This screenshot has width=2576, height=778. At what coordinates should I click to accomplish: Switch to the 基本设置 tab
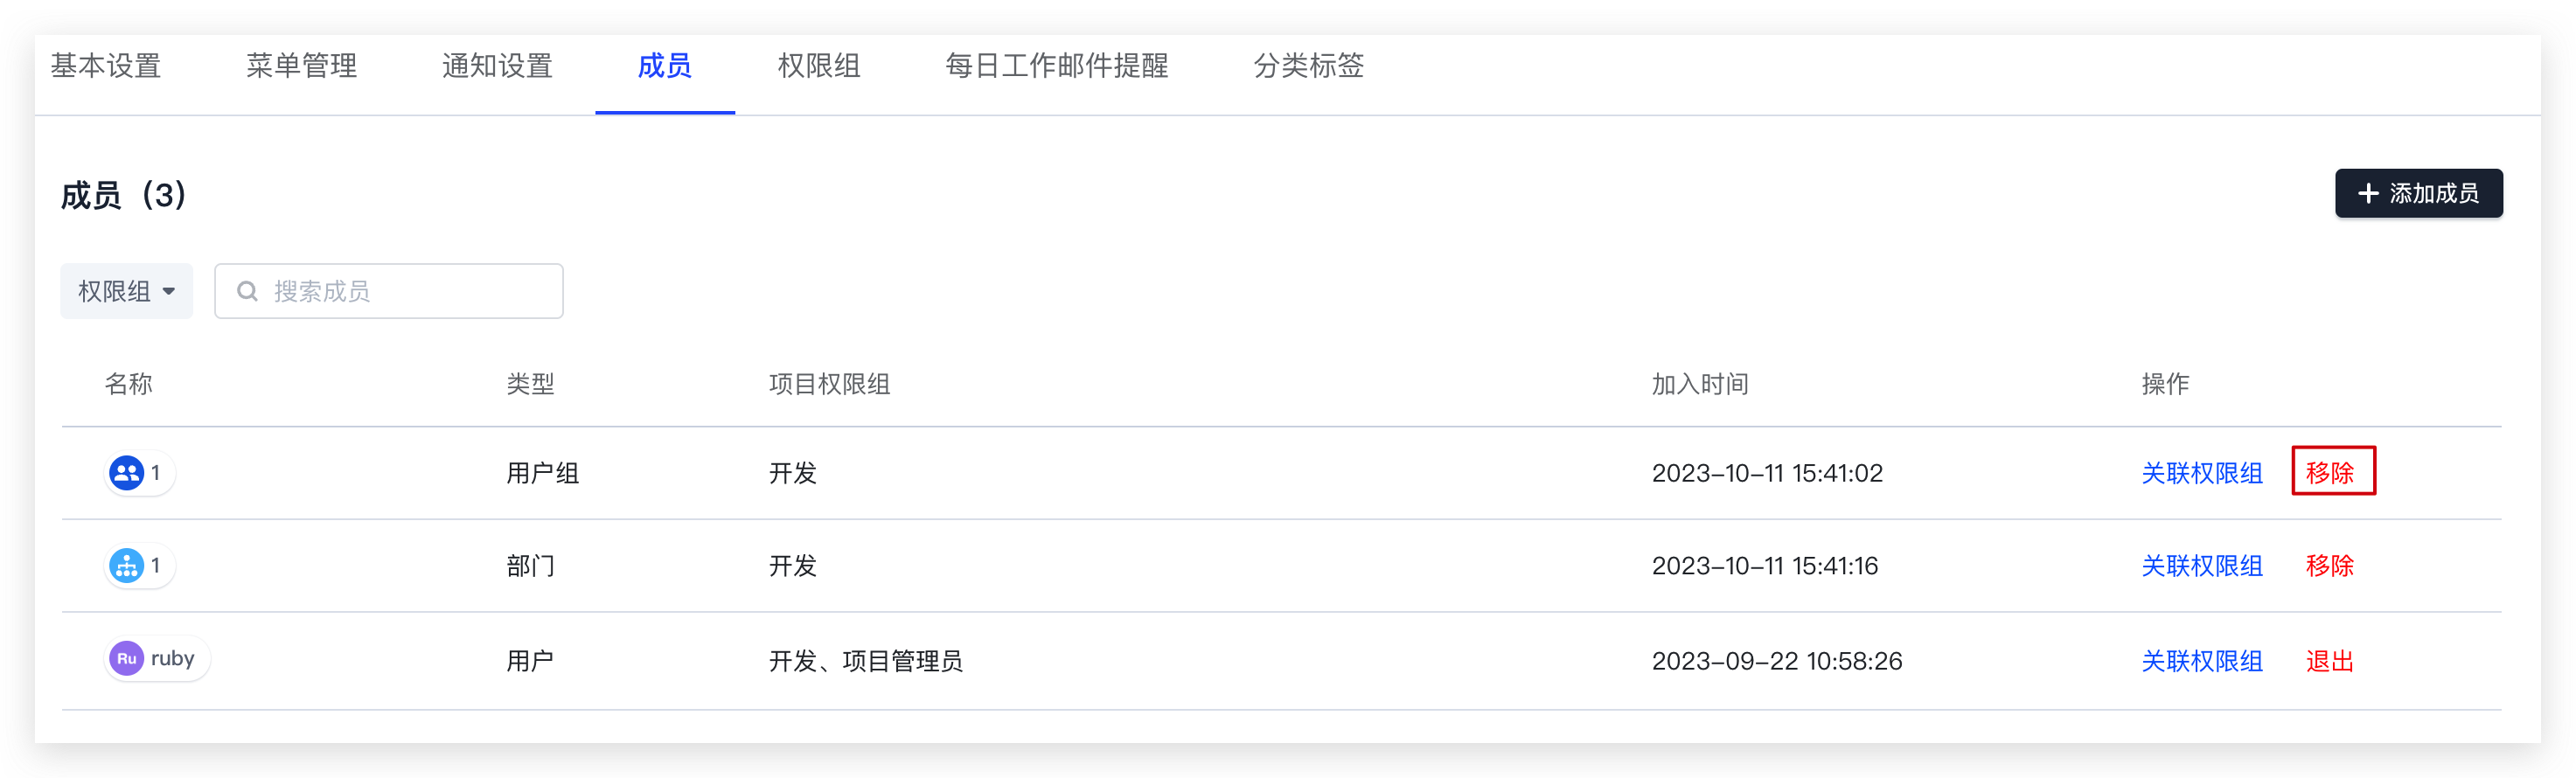[106, 66]
